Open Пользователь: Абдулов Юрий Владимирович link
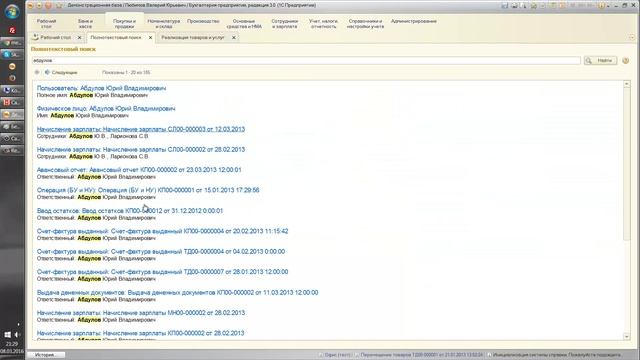 101,88
